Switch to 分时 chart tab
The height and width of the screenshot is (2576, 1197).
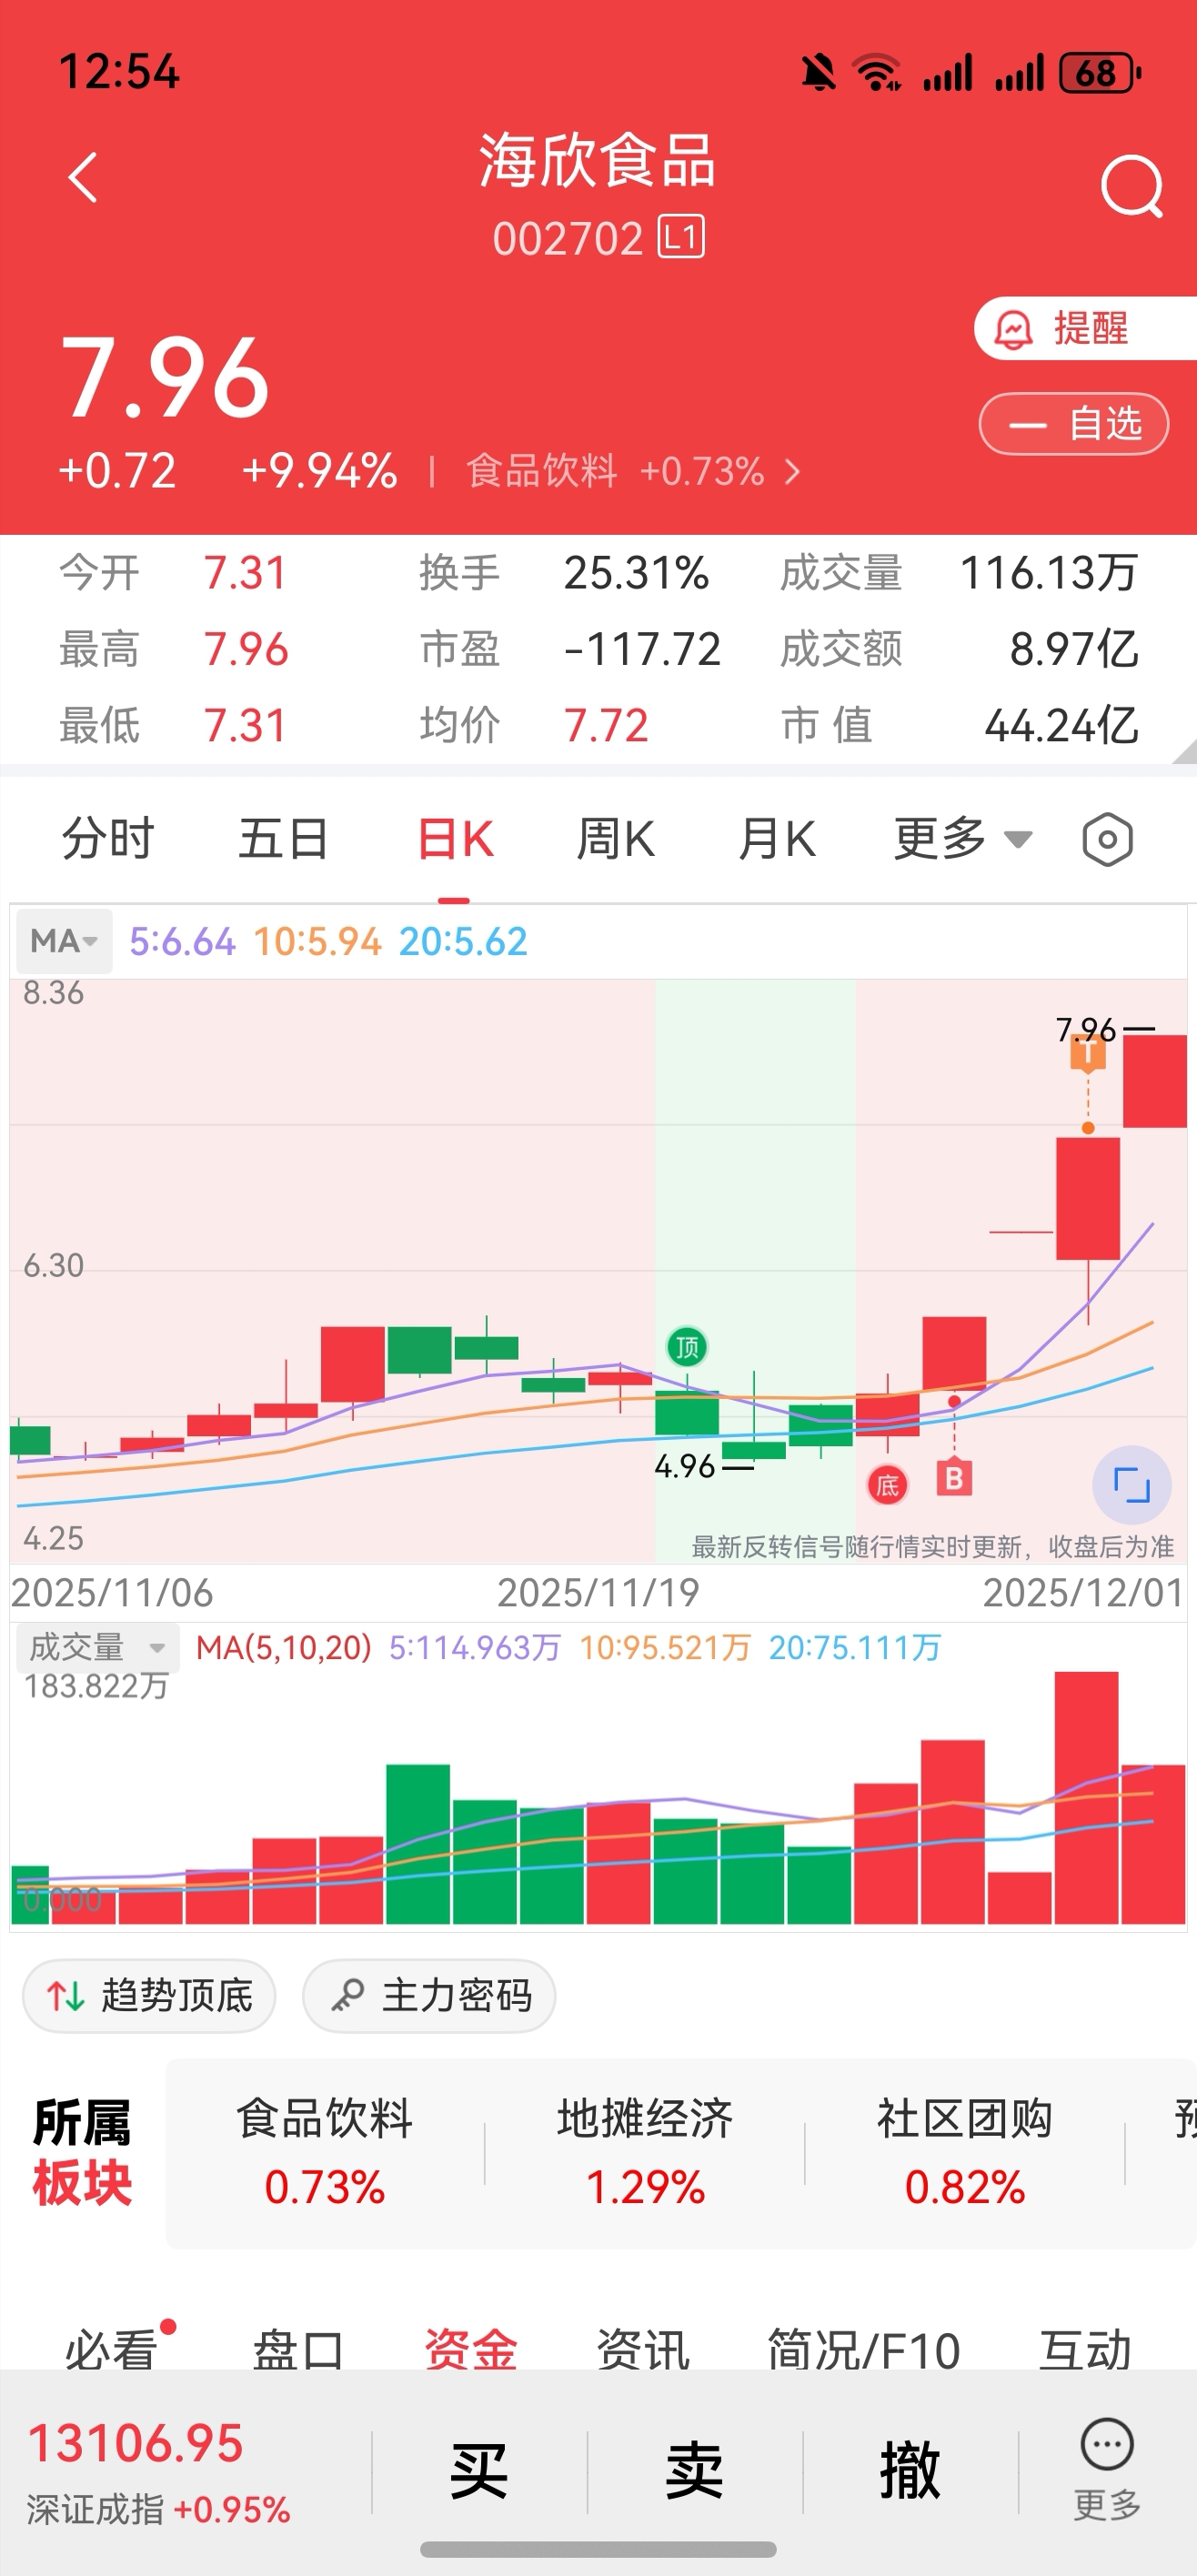coord(108,838)
